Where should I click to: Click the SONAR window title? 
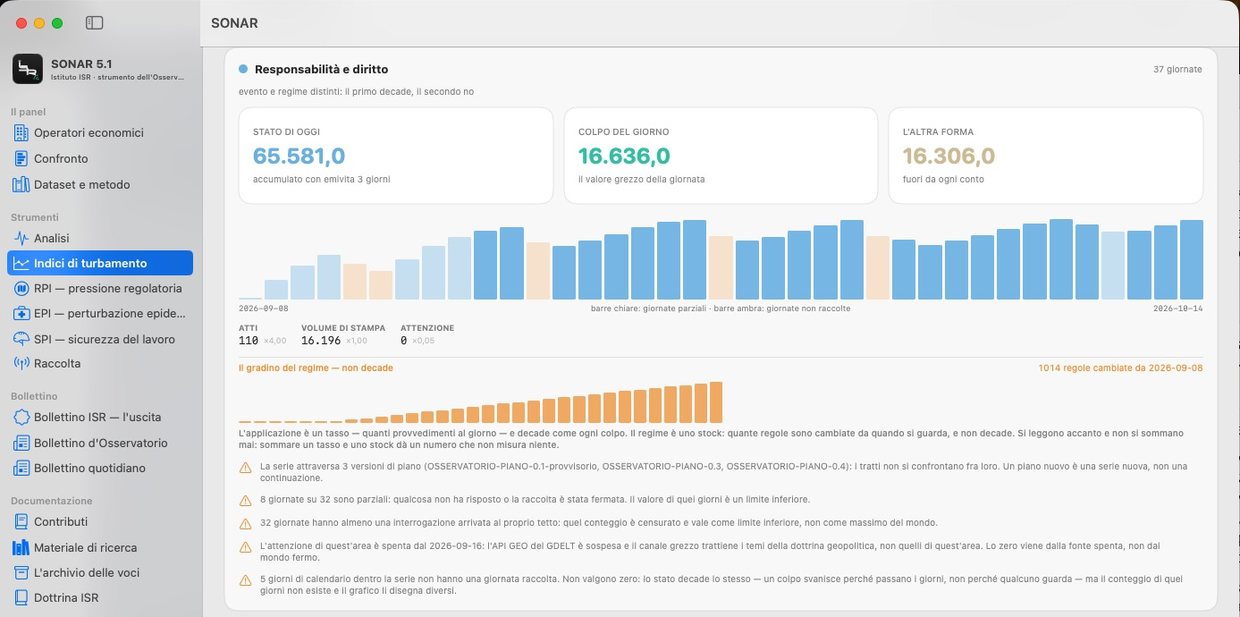click(x=234, y=23)
